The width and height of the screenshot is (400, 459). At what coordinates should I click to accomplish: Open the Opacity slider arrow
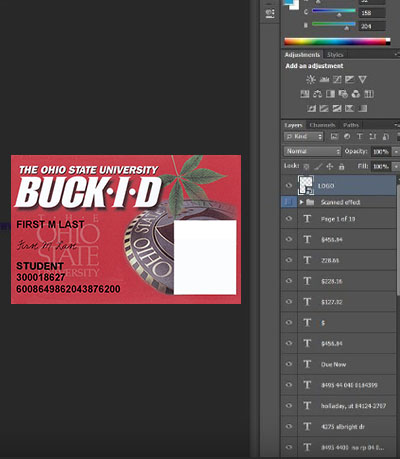[x=395, y=152]
